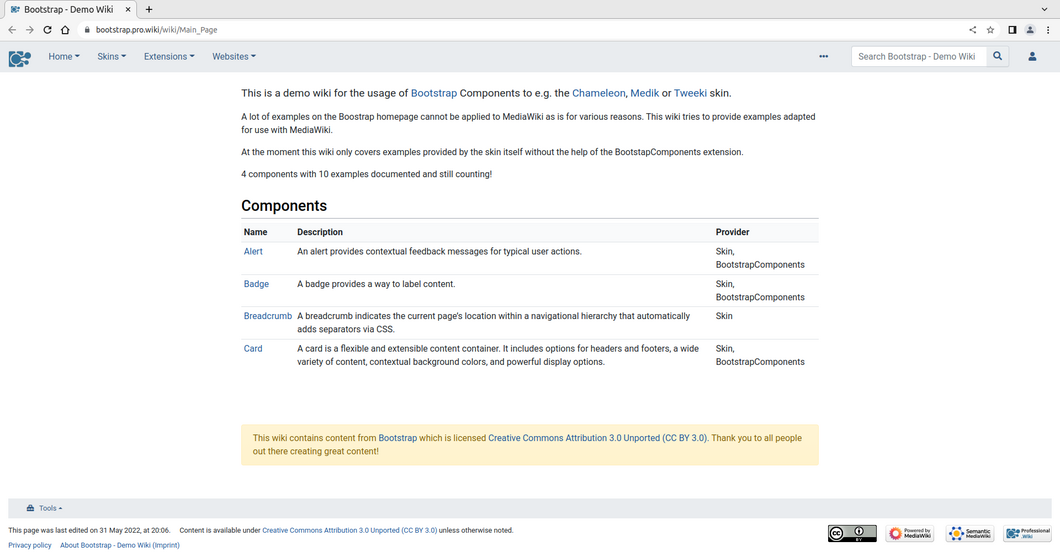Screen dimensions: 1060x557
Task: Close the Bootstrap - Demo Wiki tab
Action: tap(128, 9)
